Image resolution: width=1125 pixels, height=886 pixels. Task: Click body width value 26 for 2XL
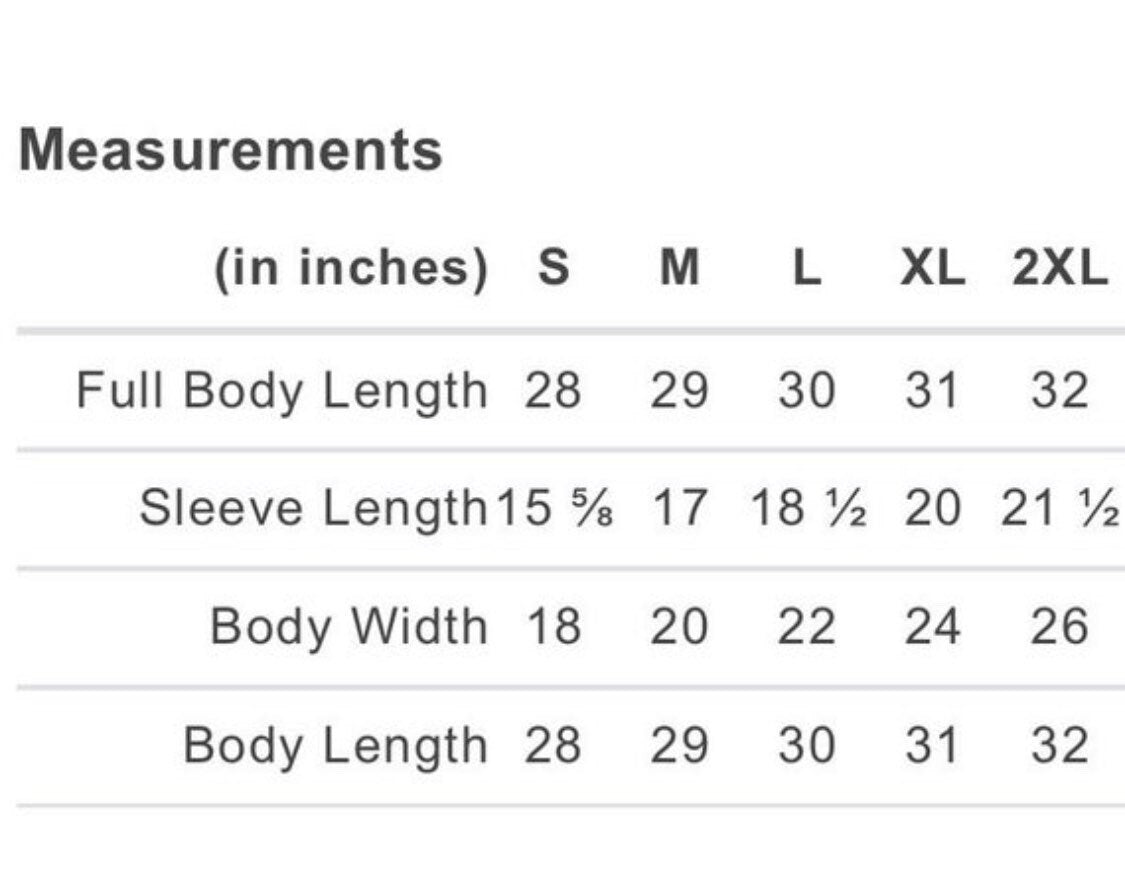click(1060, 627)
